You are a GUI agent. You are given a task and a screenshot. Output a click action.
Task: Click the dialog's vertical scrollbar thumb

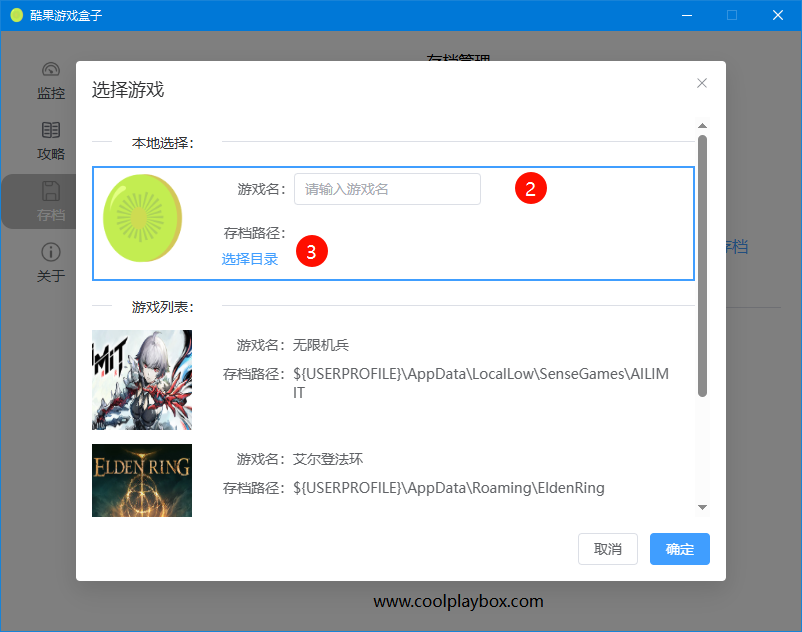tap(702, 265)
